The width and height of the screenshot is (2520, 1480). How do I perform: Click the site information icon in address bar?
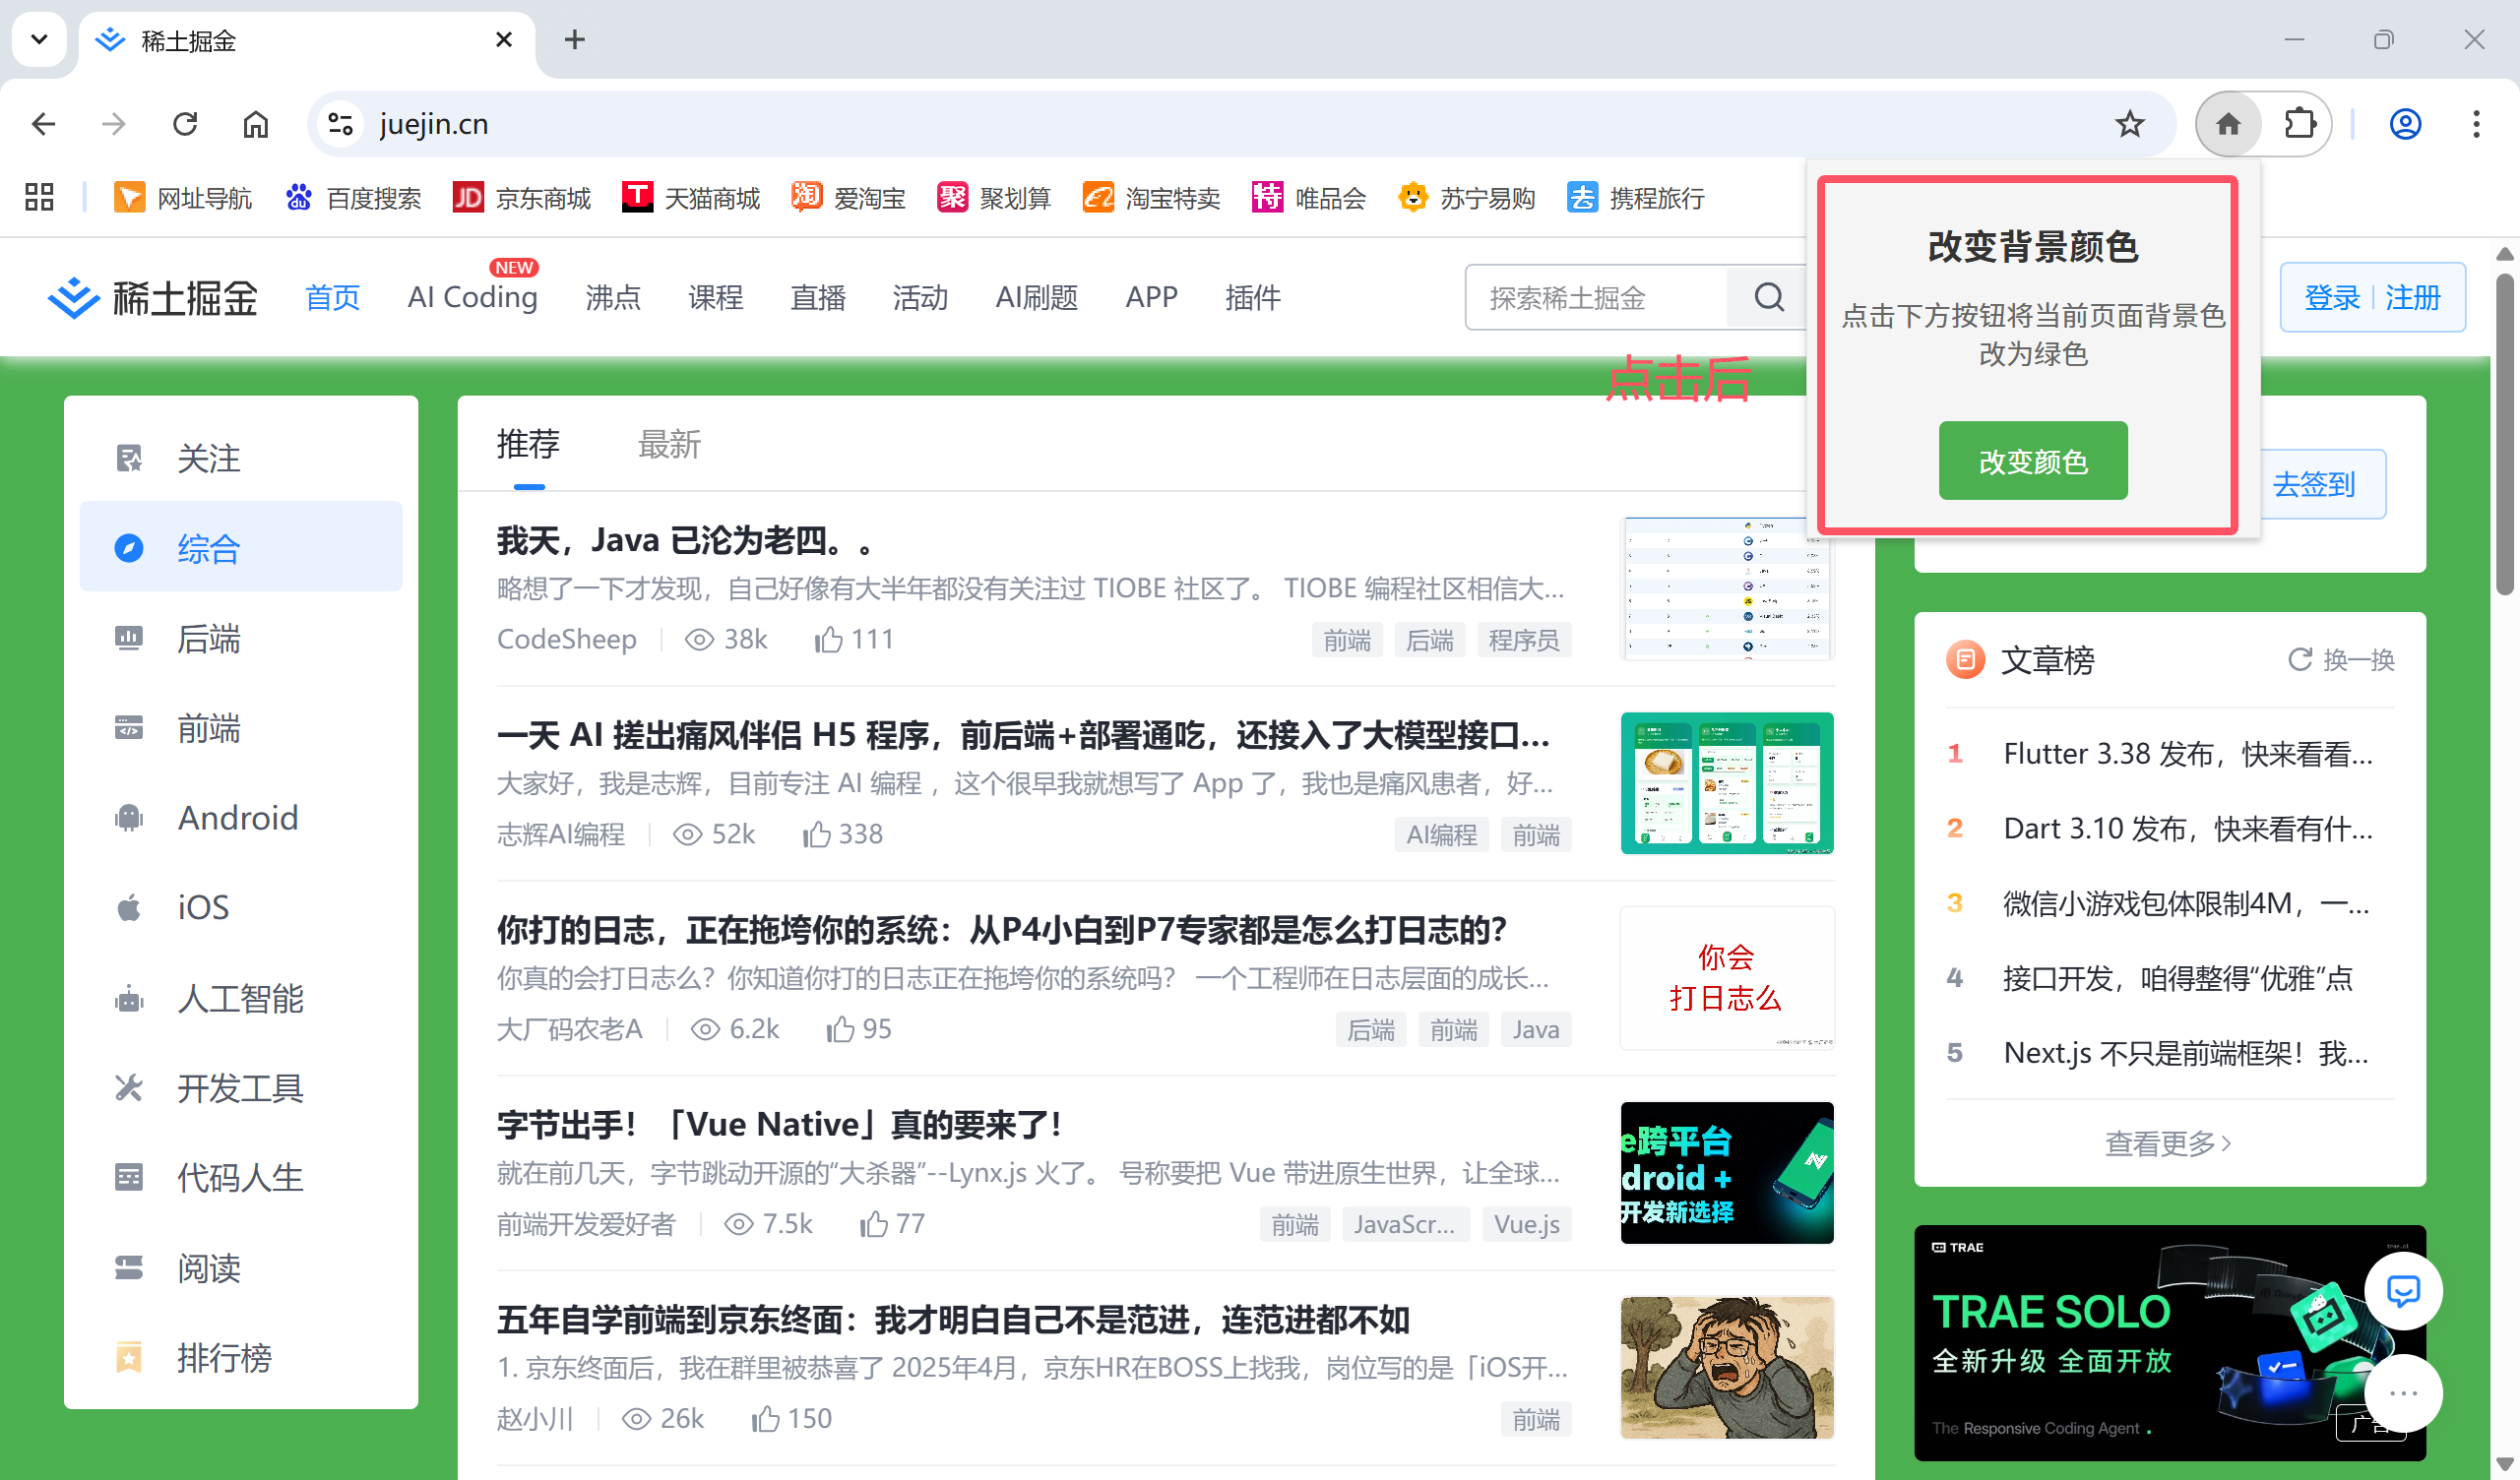pos(341,124)
